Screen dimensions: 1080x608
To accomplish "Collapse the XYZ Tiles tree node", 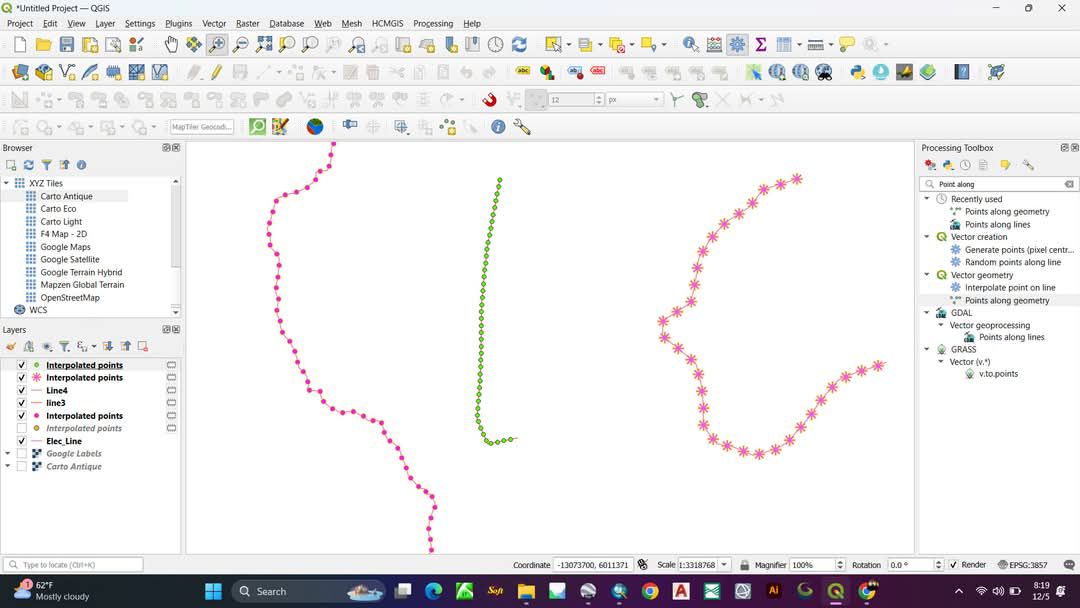I will (x=7, y=183).
